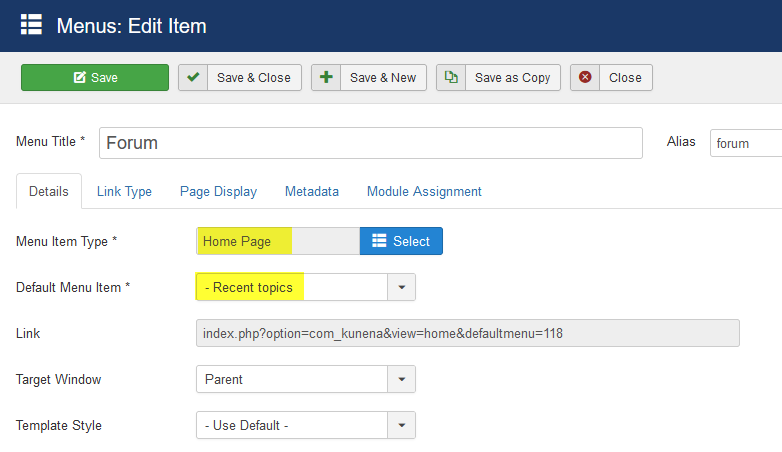Click the checkmark icon on Save & Close

click(193, 78)
